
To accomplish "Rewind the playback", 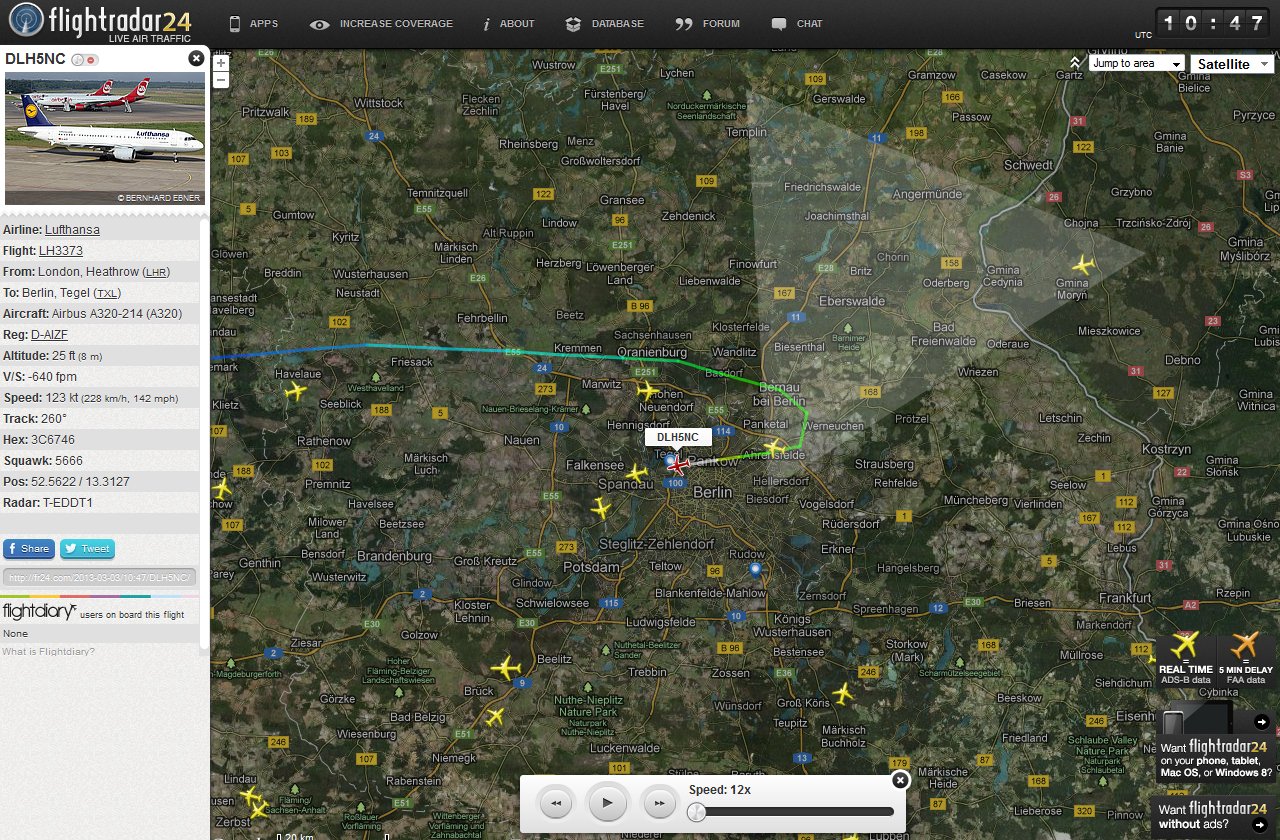I will (557, 802).
